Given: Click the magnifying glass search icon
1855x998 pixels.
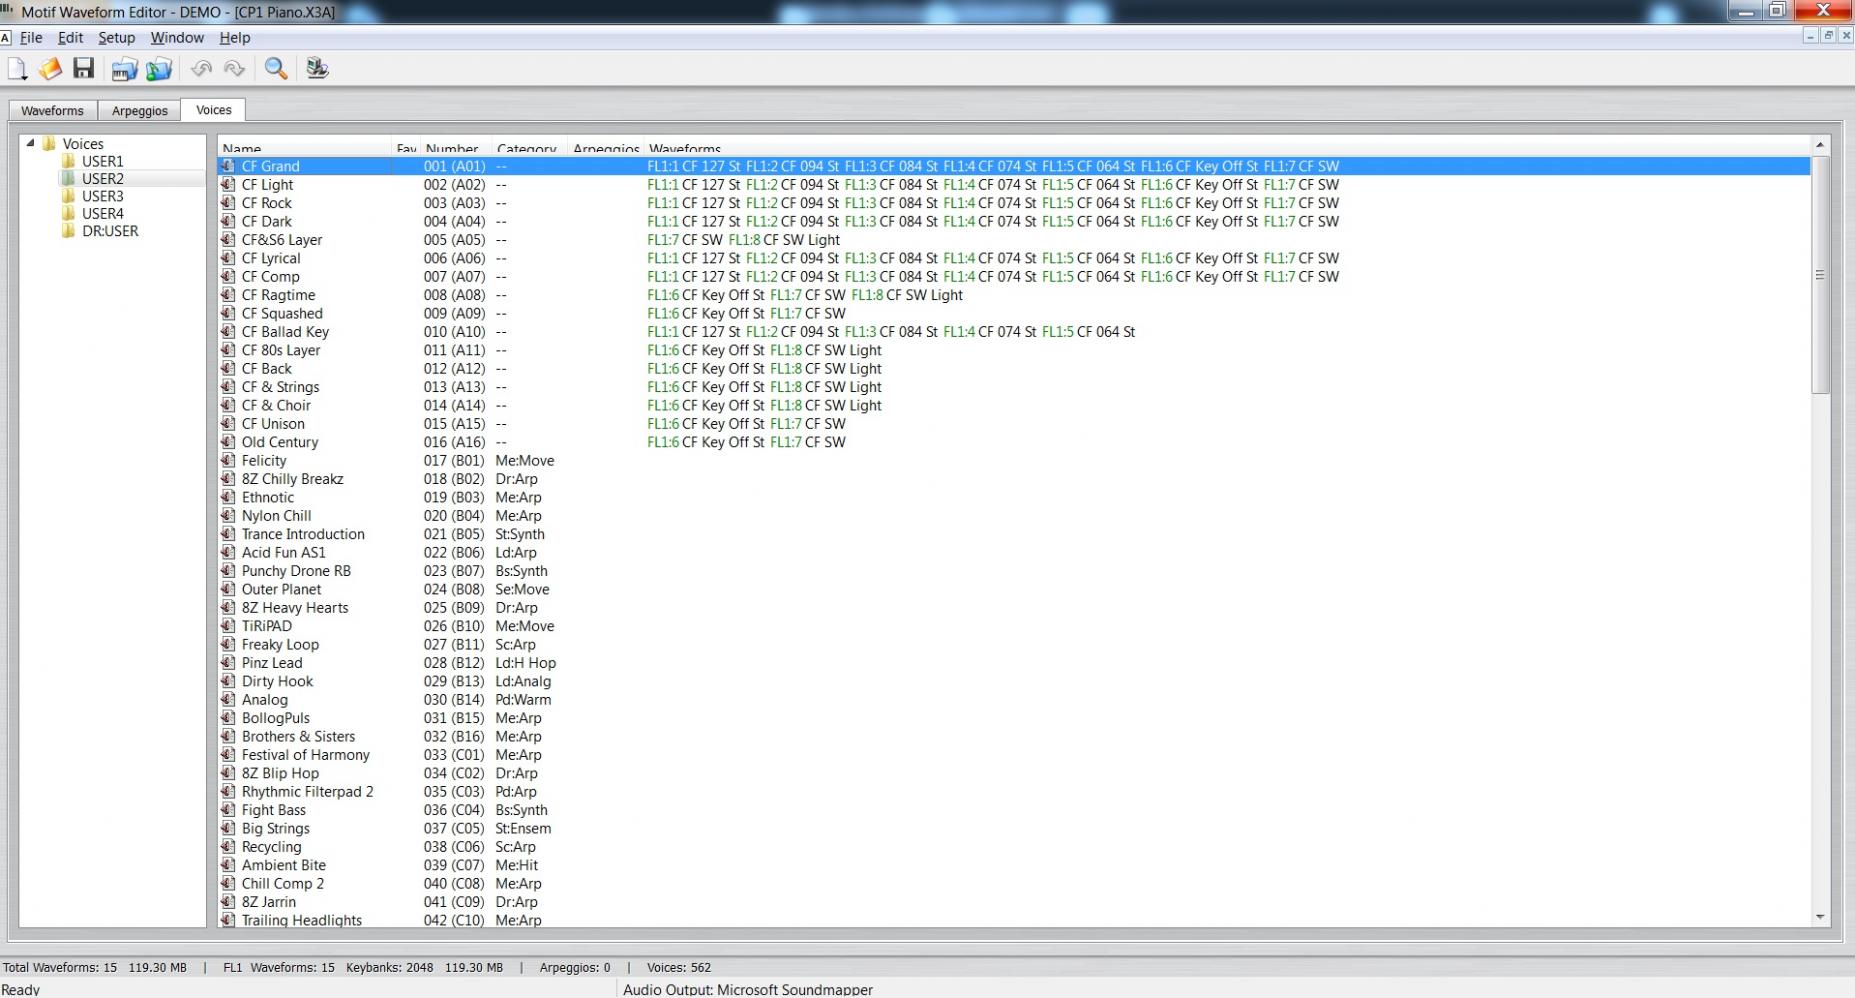Looking at the screenshot, I should (276, 68).
